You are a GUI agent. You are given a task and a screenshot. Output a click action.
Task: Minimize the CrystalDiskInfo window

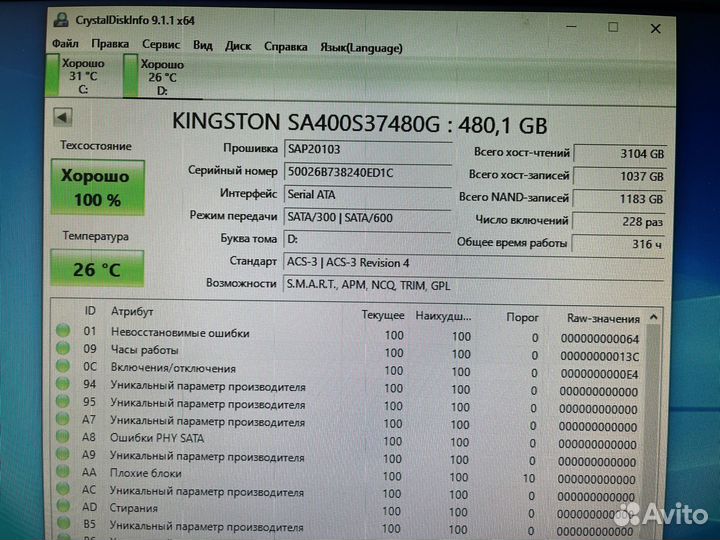tap(571, 27)
